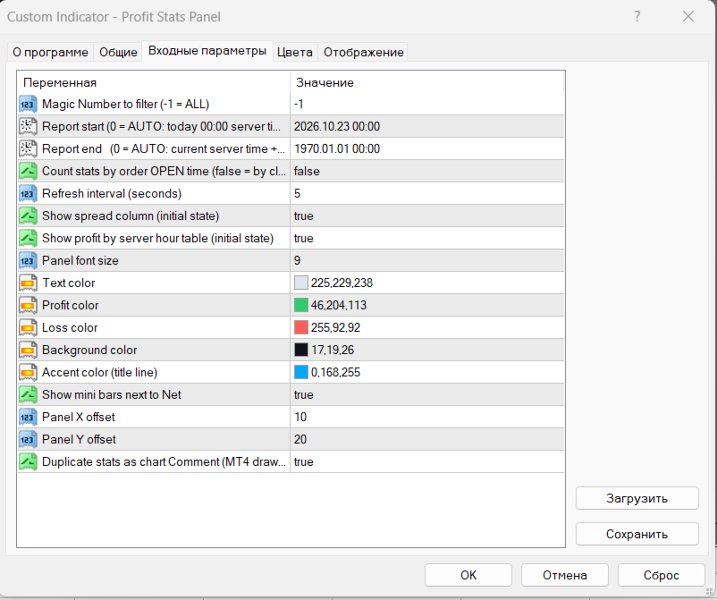Edit the Panel Y offset value 20
Viewport: 717px width, 600px height.
[x=300, y=439]
